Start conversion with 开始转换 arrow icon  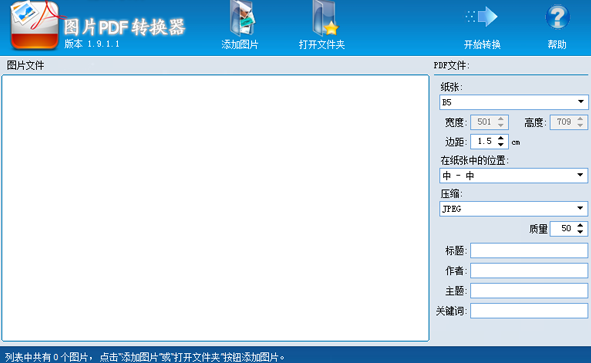coord(482,17)
